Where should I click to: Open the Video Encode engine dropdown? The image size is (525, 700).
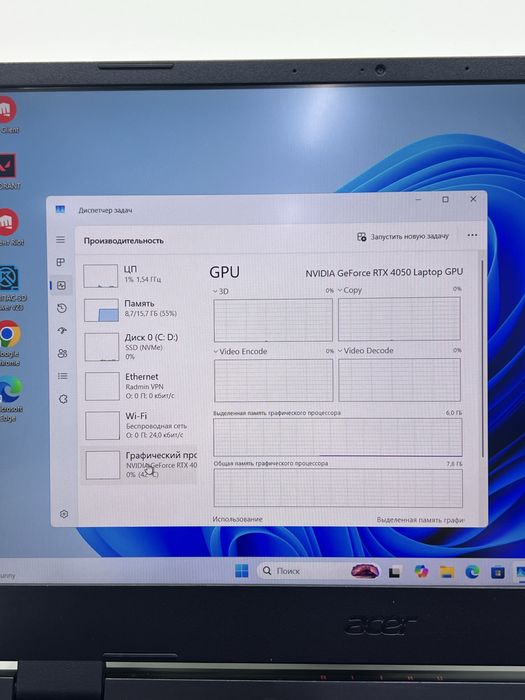click(216, 352)
